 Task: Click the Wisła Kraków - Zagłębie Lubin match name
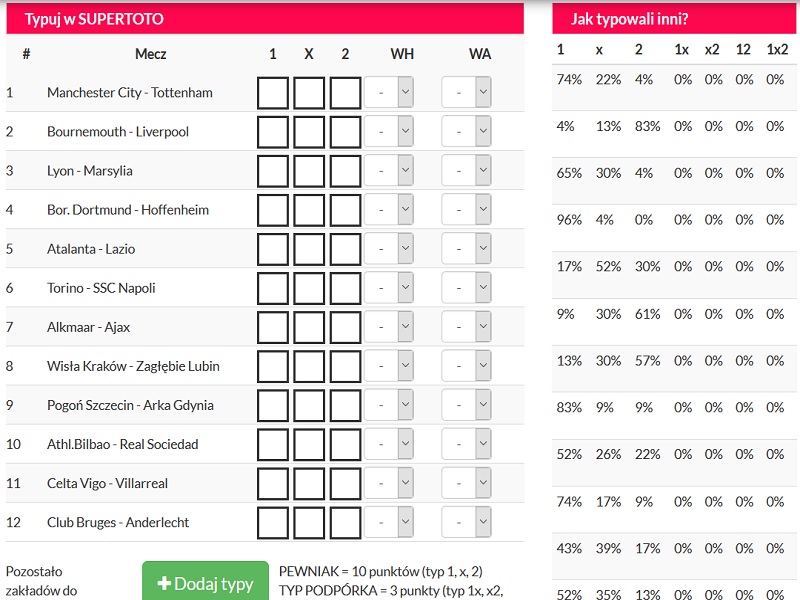[133, 366]
